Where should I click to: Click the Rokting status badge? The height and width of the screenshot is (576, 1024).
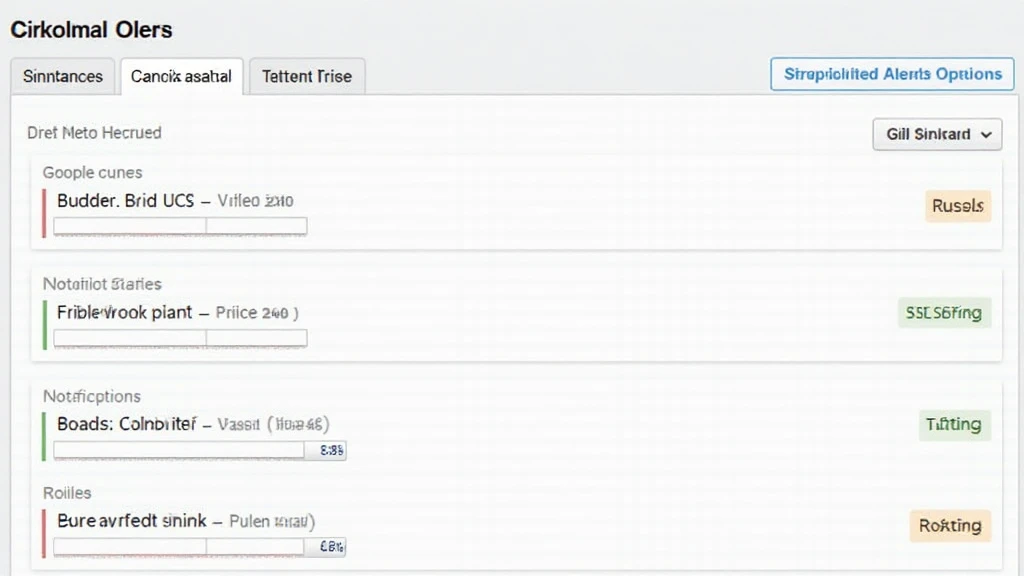click(x=949, y=525)
